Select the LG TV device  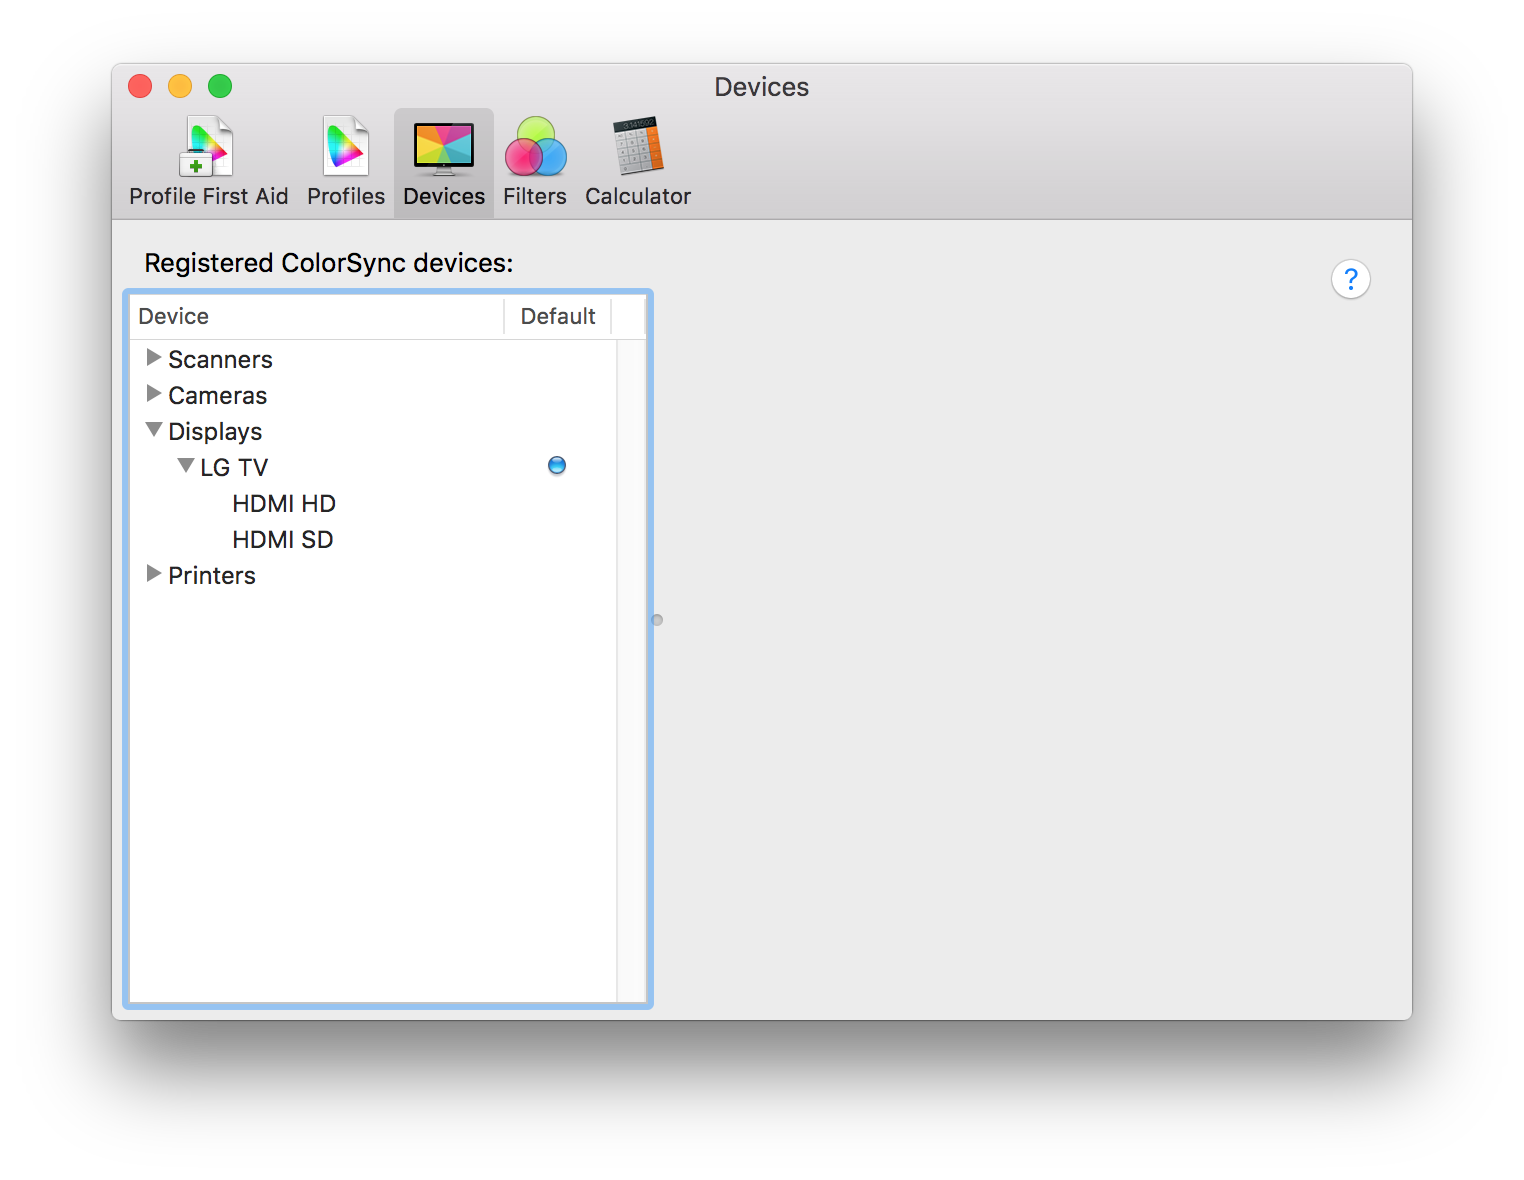[373, 467]
